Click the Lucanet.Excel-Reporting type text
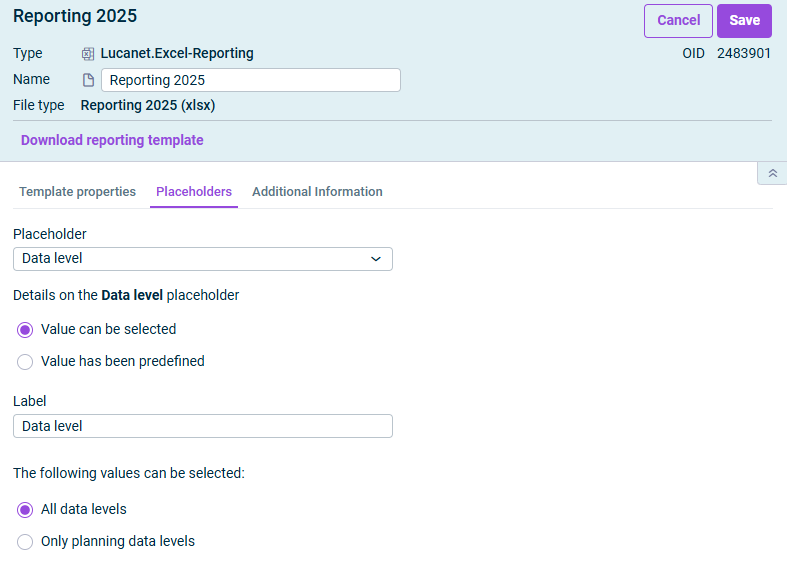 coord(177,54)
